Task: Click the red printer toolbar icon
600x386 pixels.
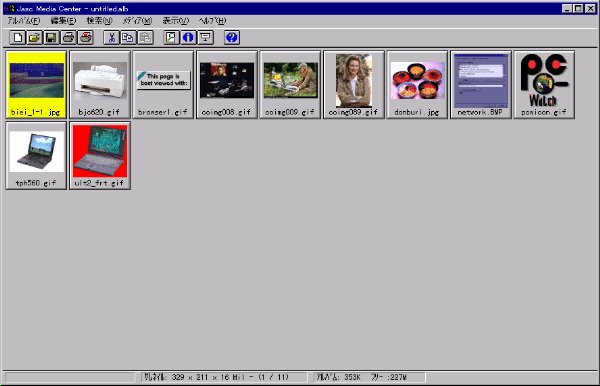Action: pos(86,37)
